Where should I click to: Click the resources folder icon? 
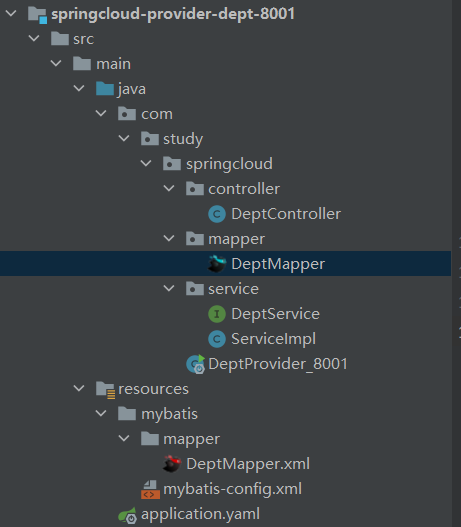tap(105, 390)
